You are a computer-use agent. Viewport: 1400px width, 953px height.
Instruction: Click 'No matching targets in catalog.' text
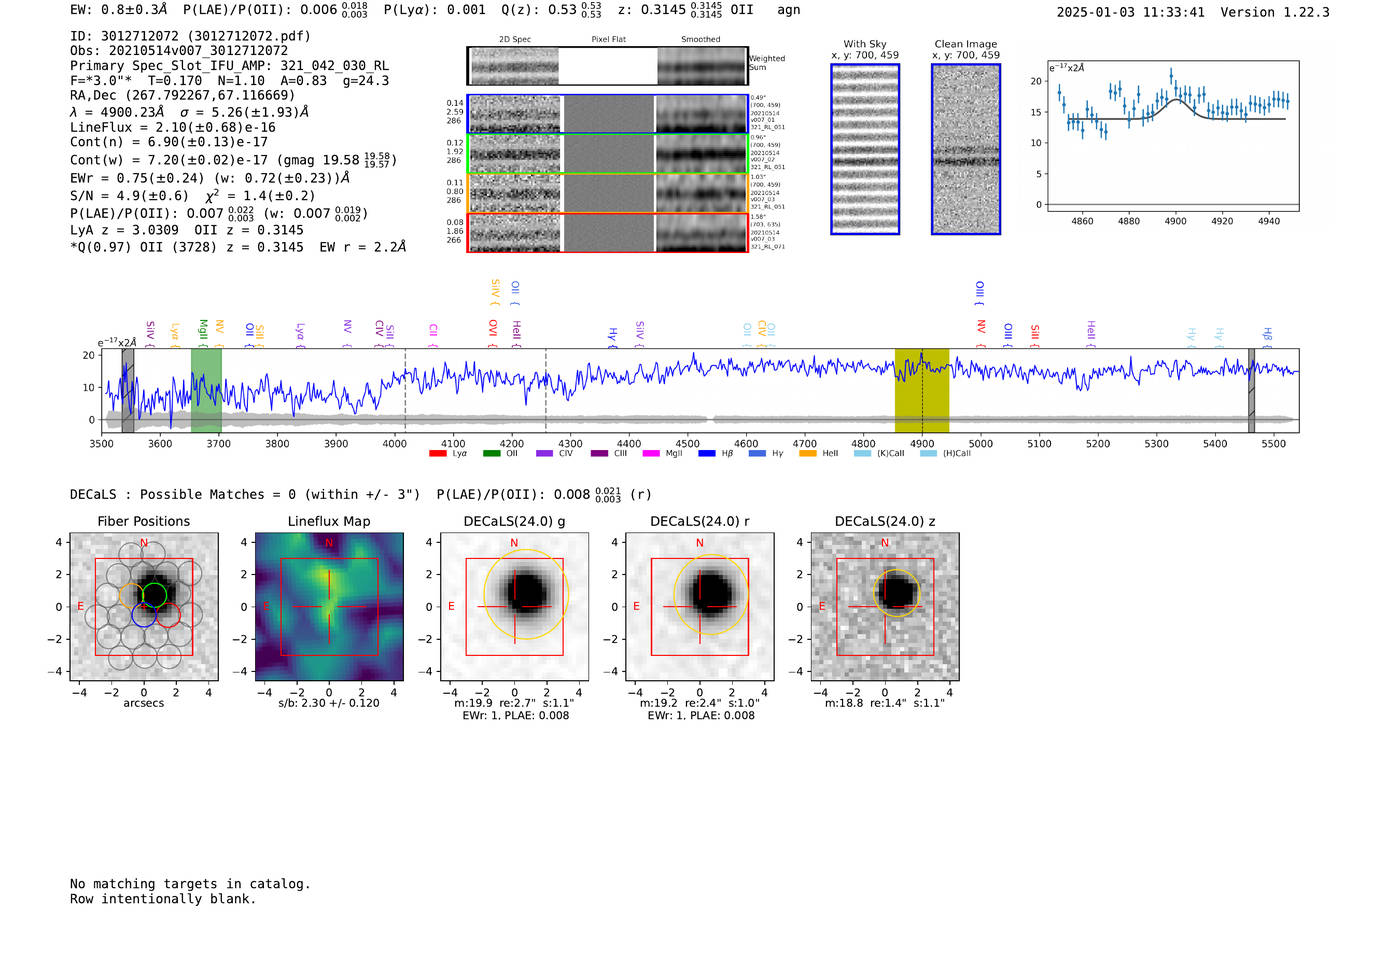coord(190,884)
